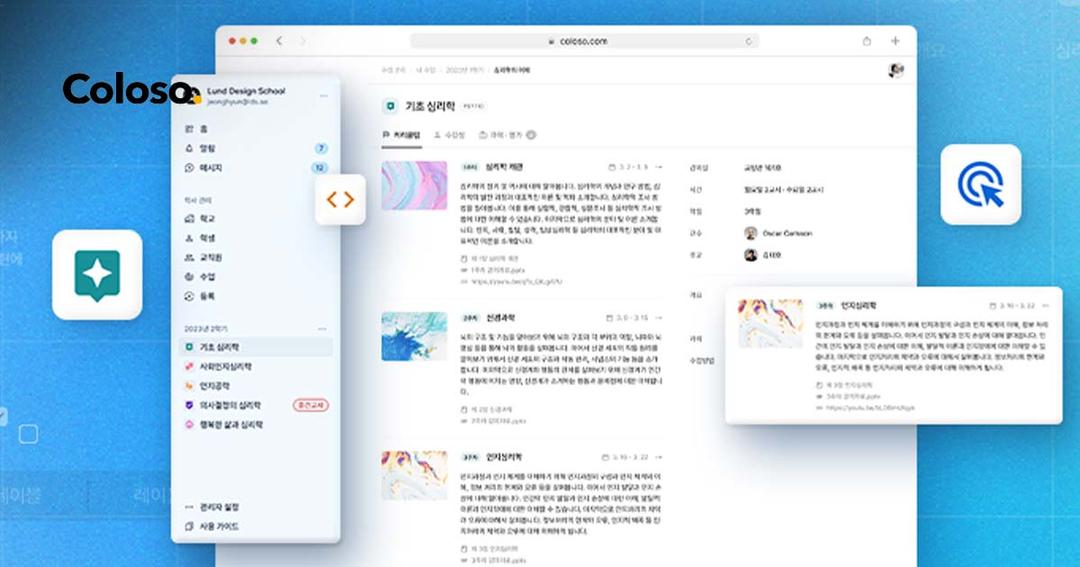
Task: Open Oscar Carlsson instructor profile
Action: coord(778,234)
